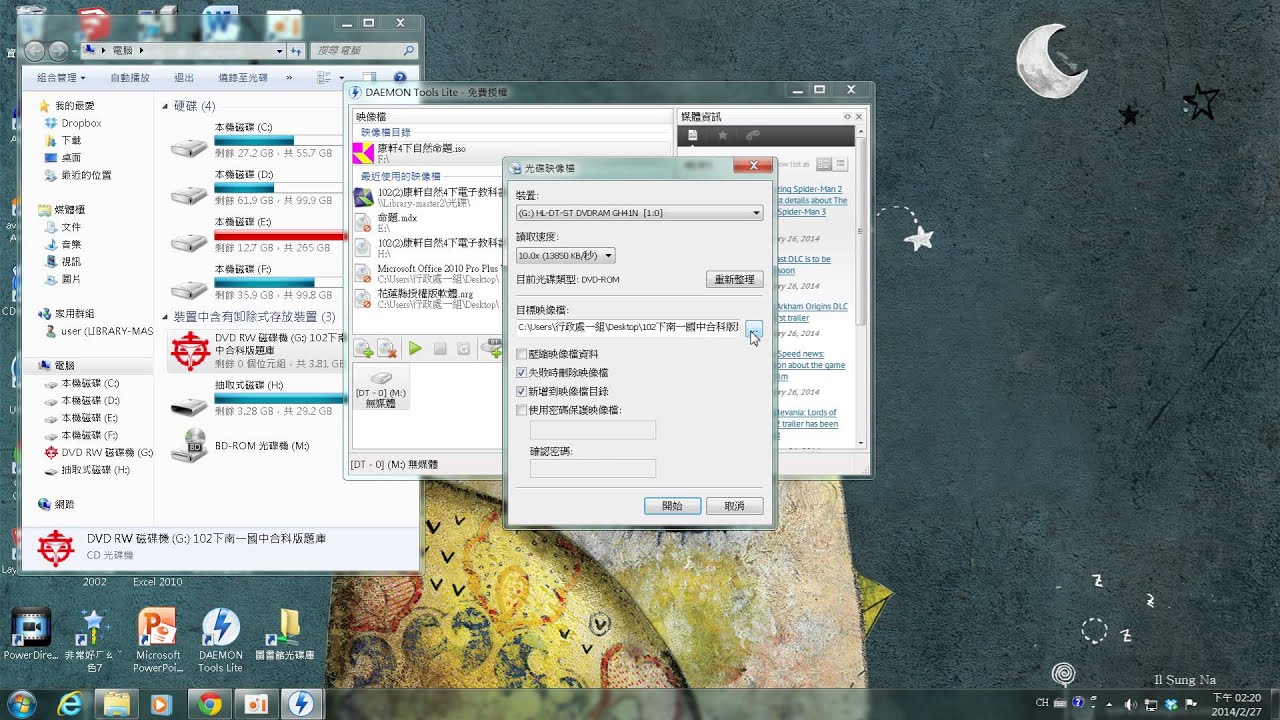The width and height of the screenshot is (1280, 720).
Task: Click 自動播放 in Explorer toolbar
Action: 130,77
